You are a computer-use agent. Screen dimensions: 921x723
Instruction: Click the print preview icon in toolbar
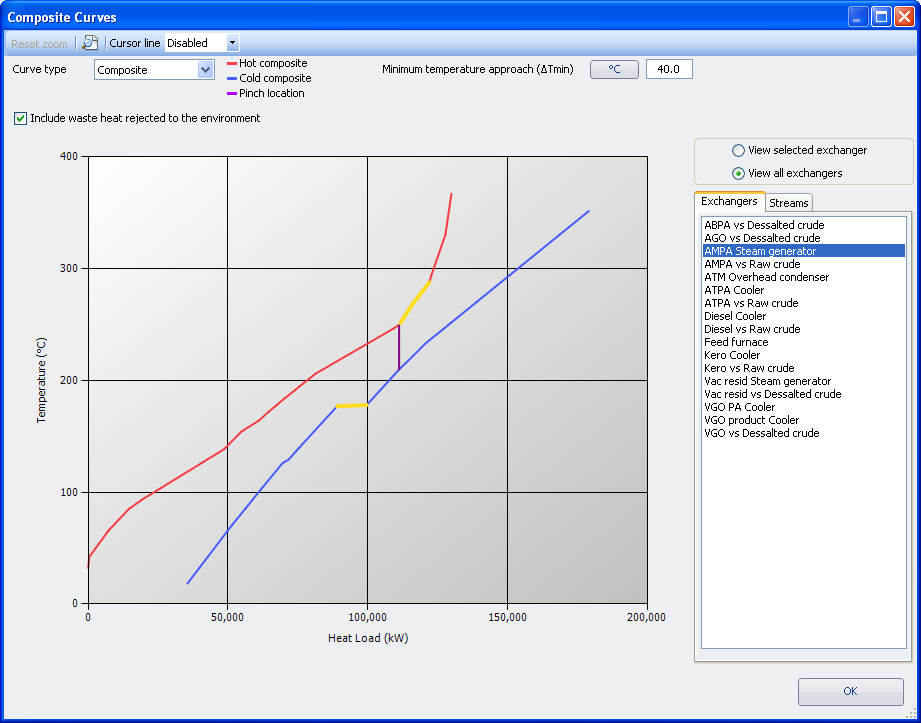click(x=90, y=43)
